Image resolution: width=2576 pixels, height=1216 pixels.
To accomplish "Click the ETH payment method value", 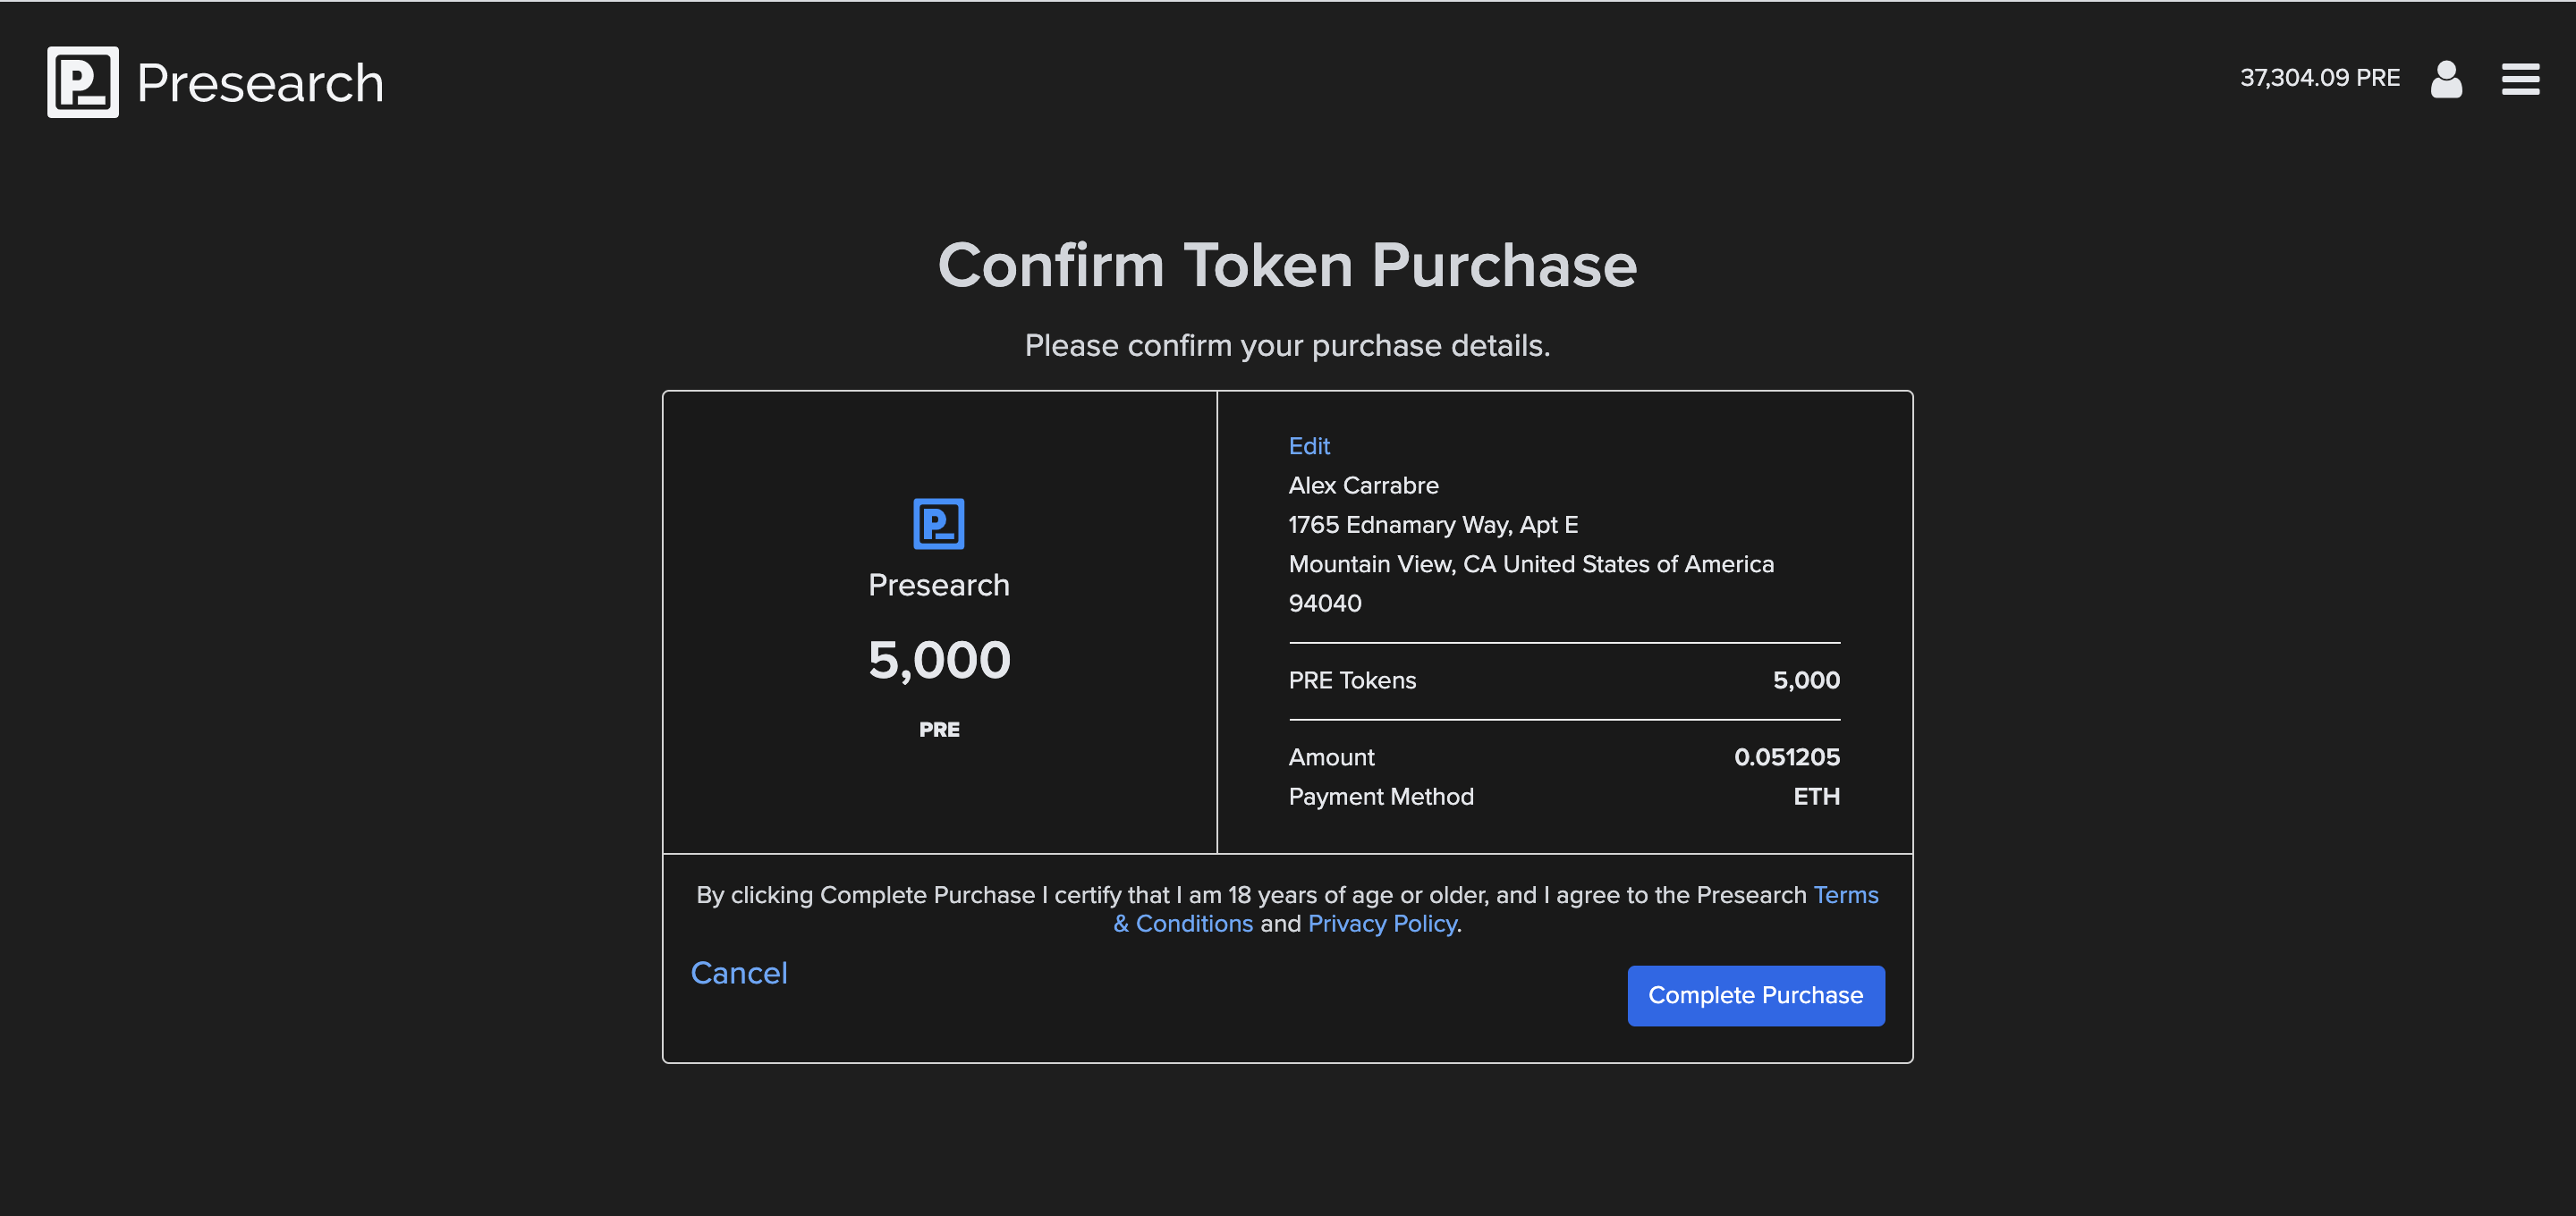I will (1815, 797).
